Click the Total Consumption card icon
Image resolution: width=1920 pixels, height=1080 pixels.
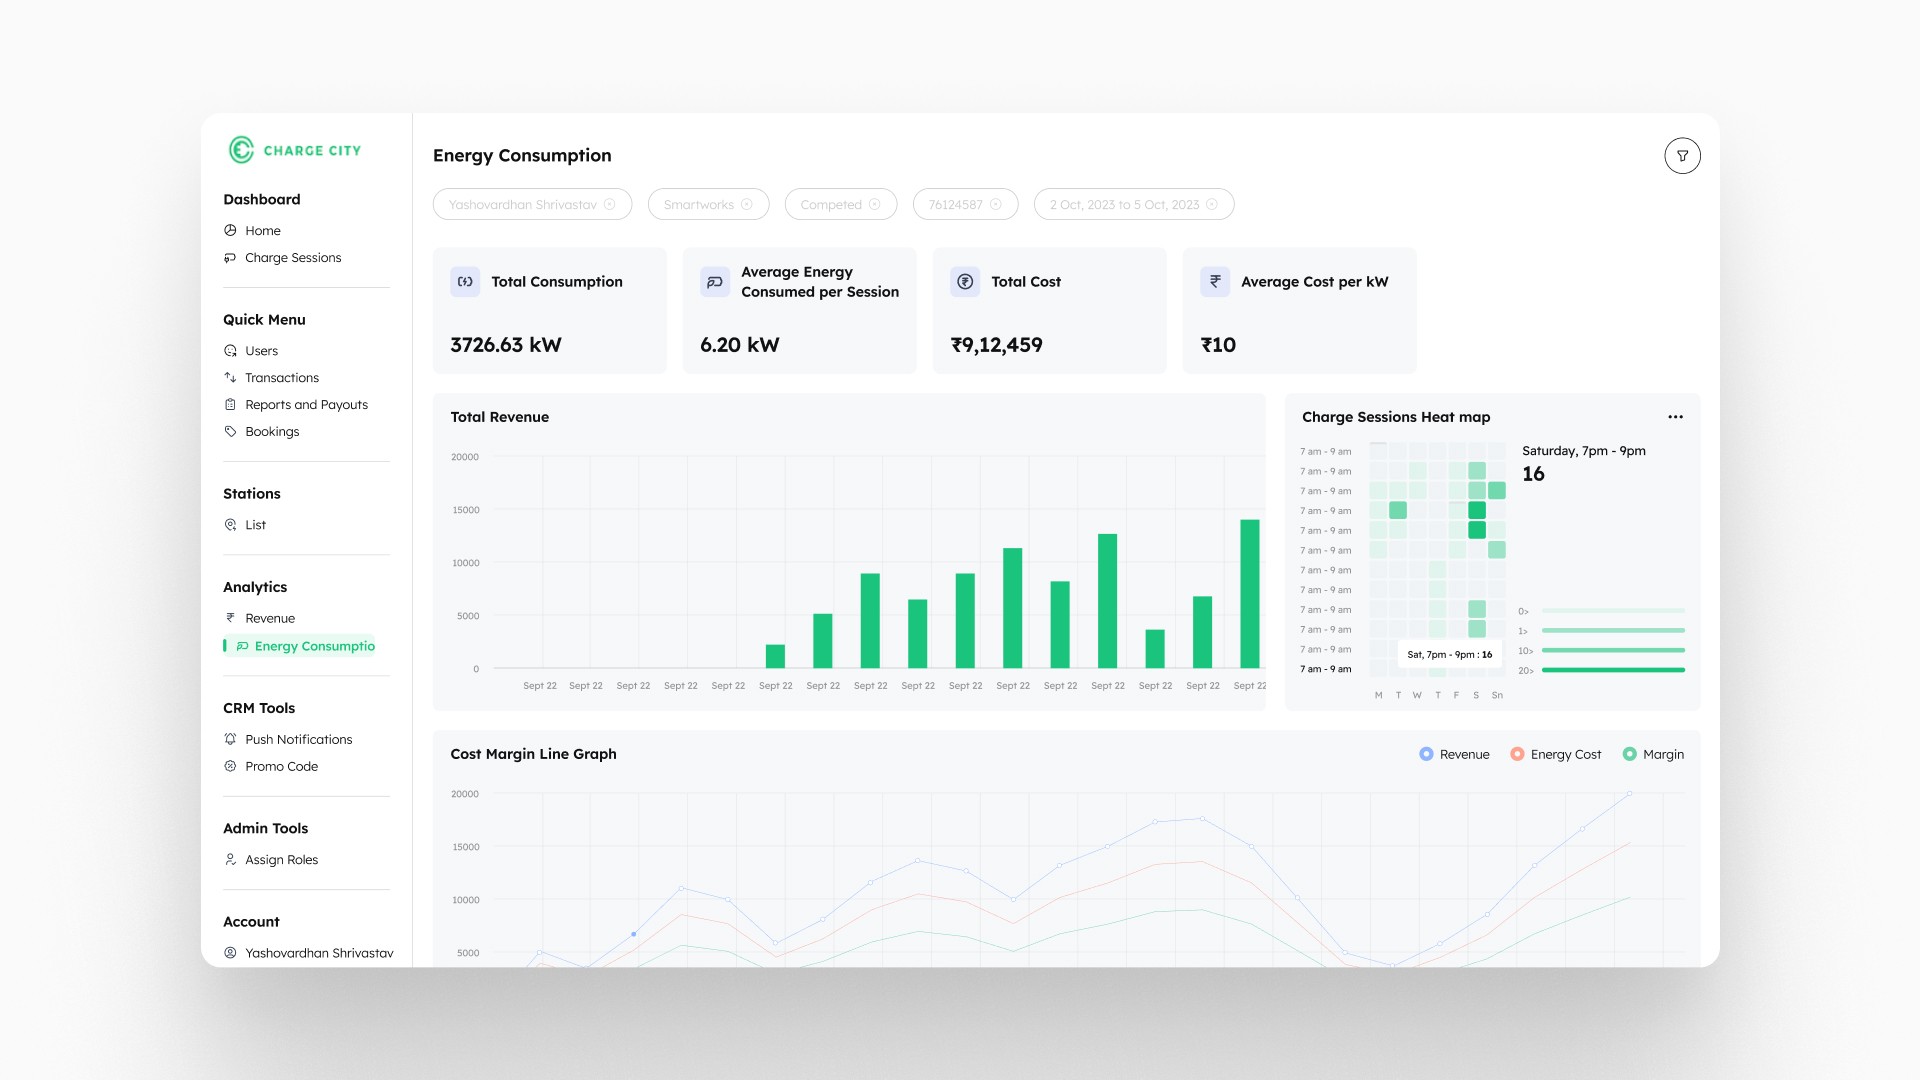(465, 282)
